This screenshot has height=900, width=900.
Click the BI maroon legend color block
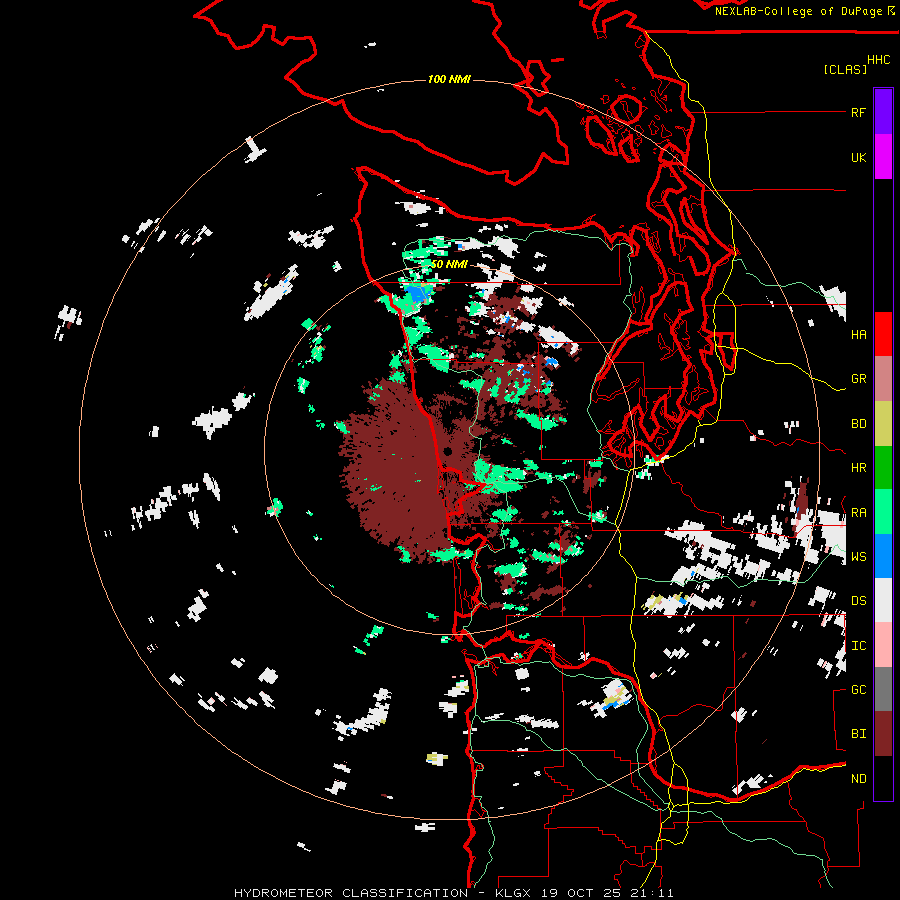click(x=883, y=734)
